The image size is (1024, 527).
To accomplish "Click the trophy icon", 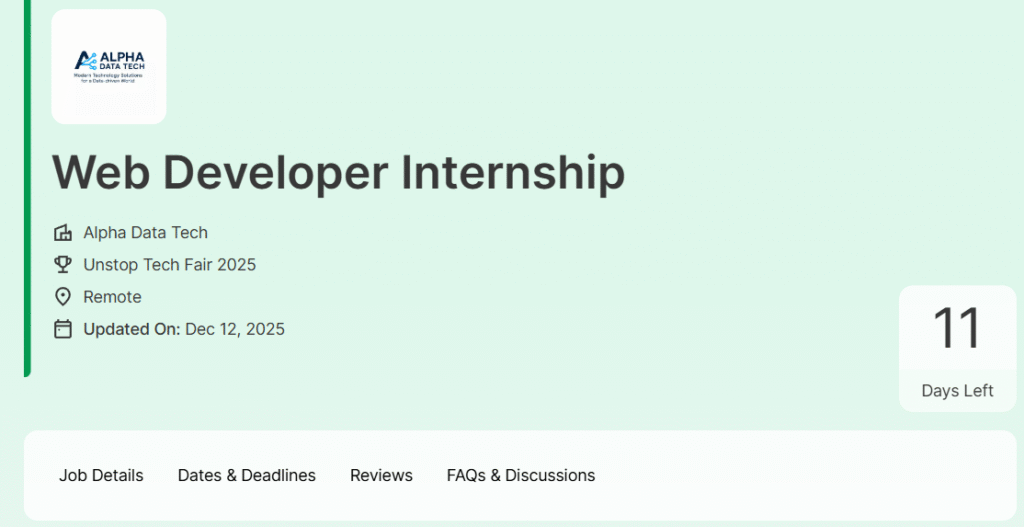I will pos(63,265).
